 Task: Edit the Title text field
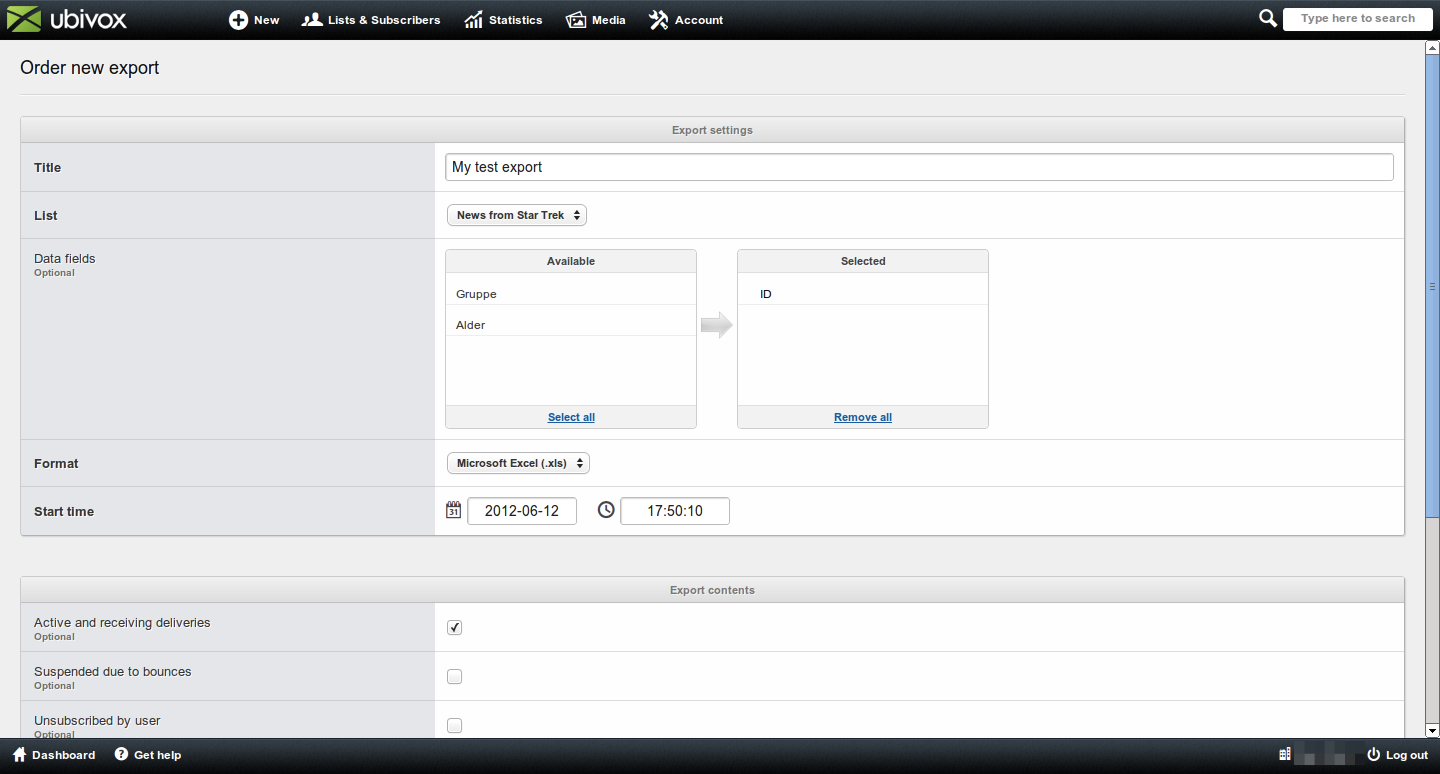pos(919,167)
